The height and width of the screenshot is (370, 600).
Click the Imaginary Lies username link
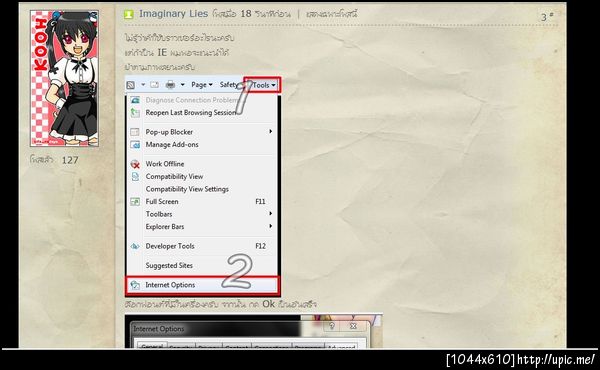pos(173,14)
